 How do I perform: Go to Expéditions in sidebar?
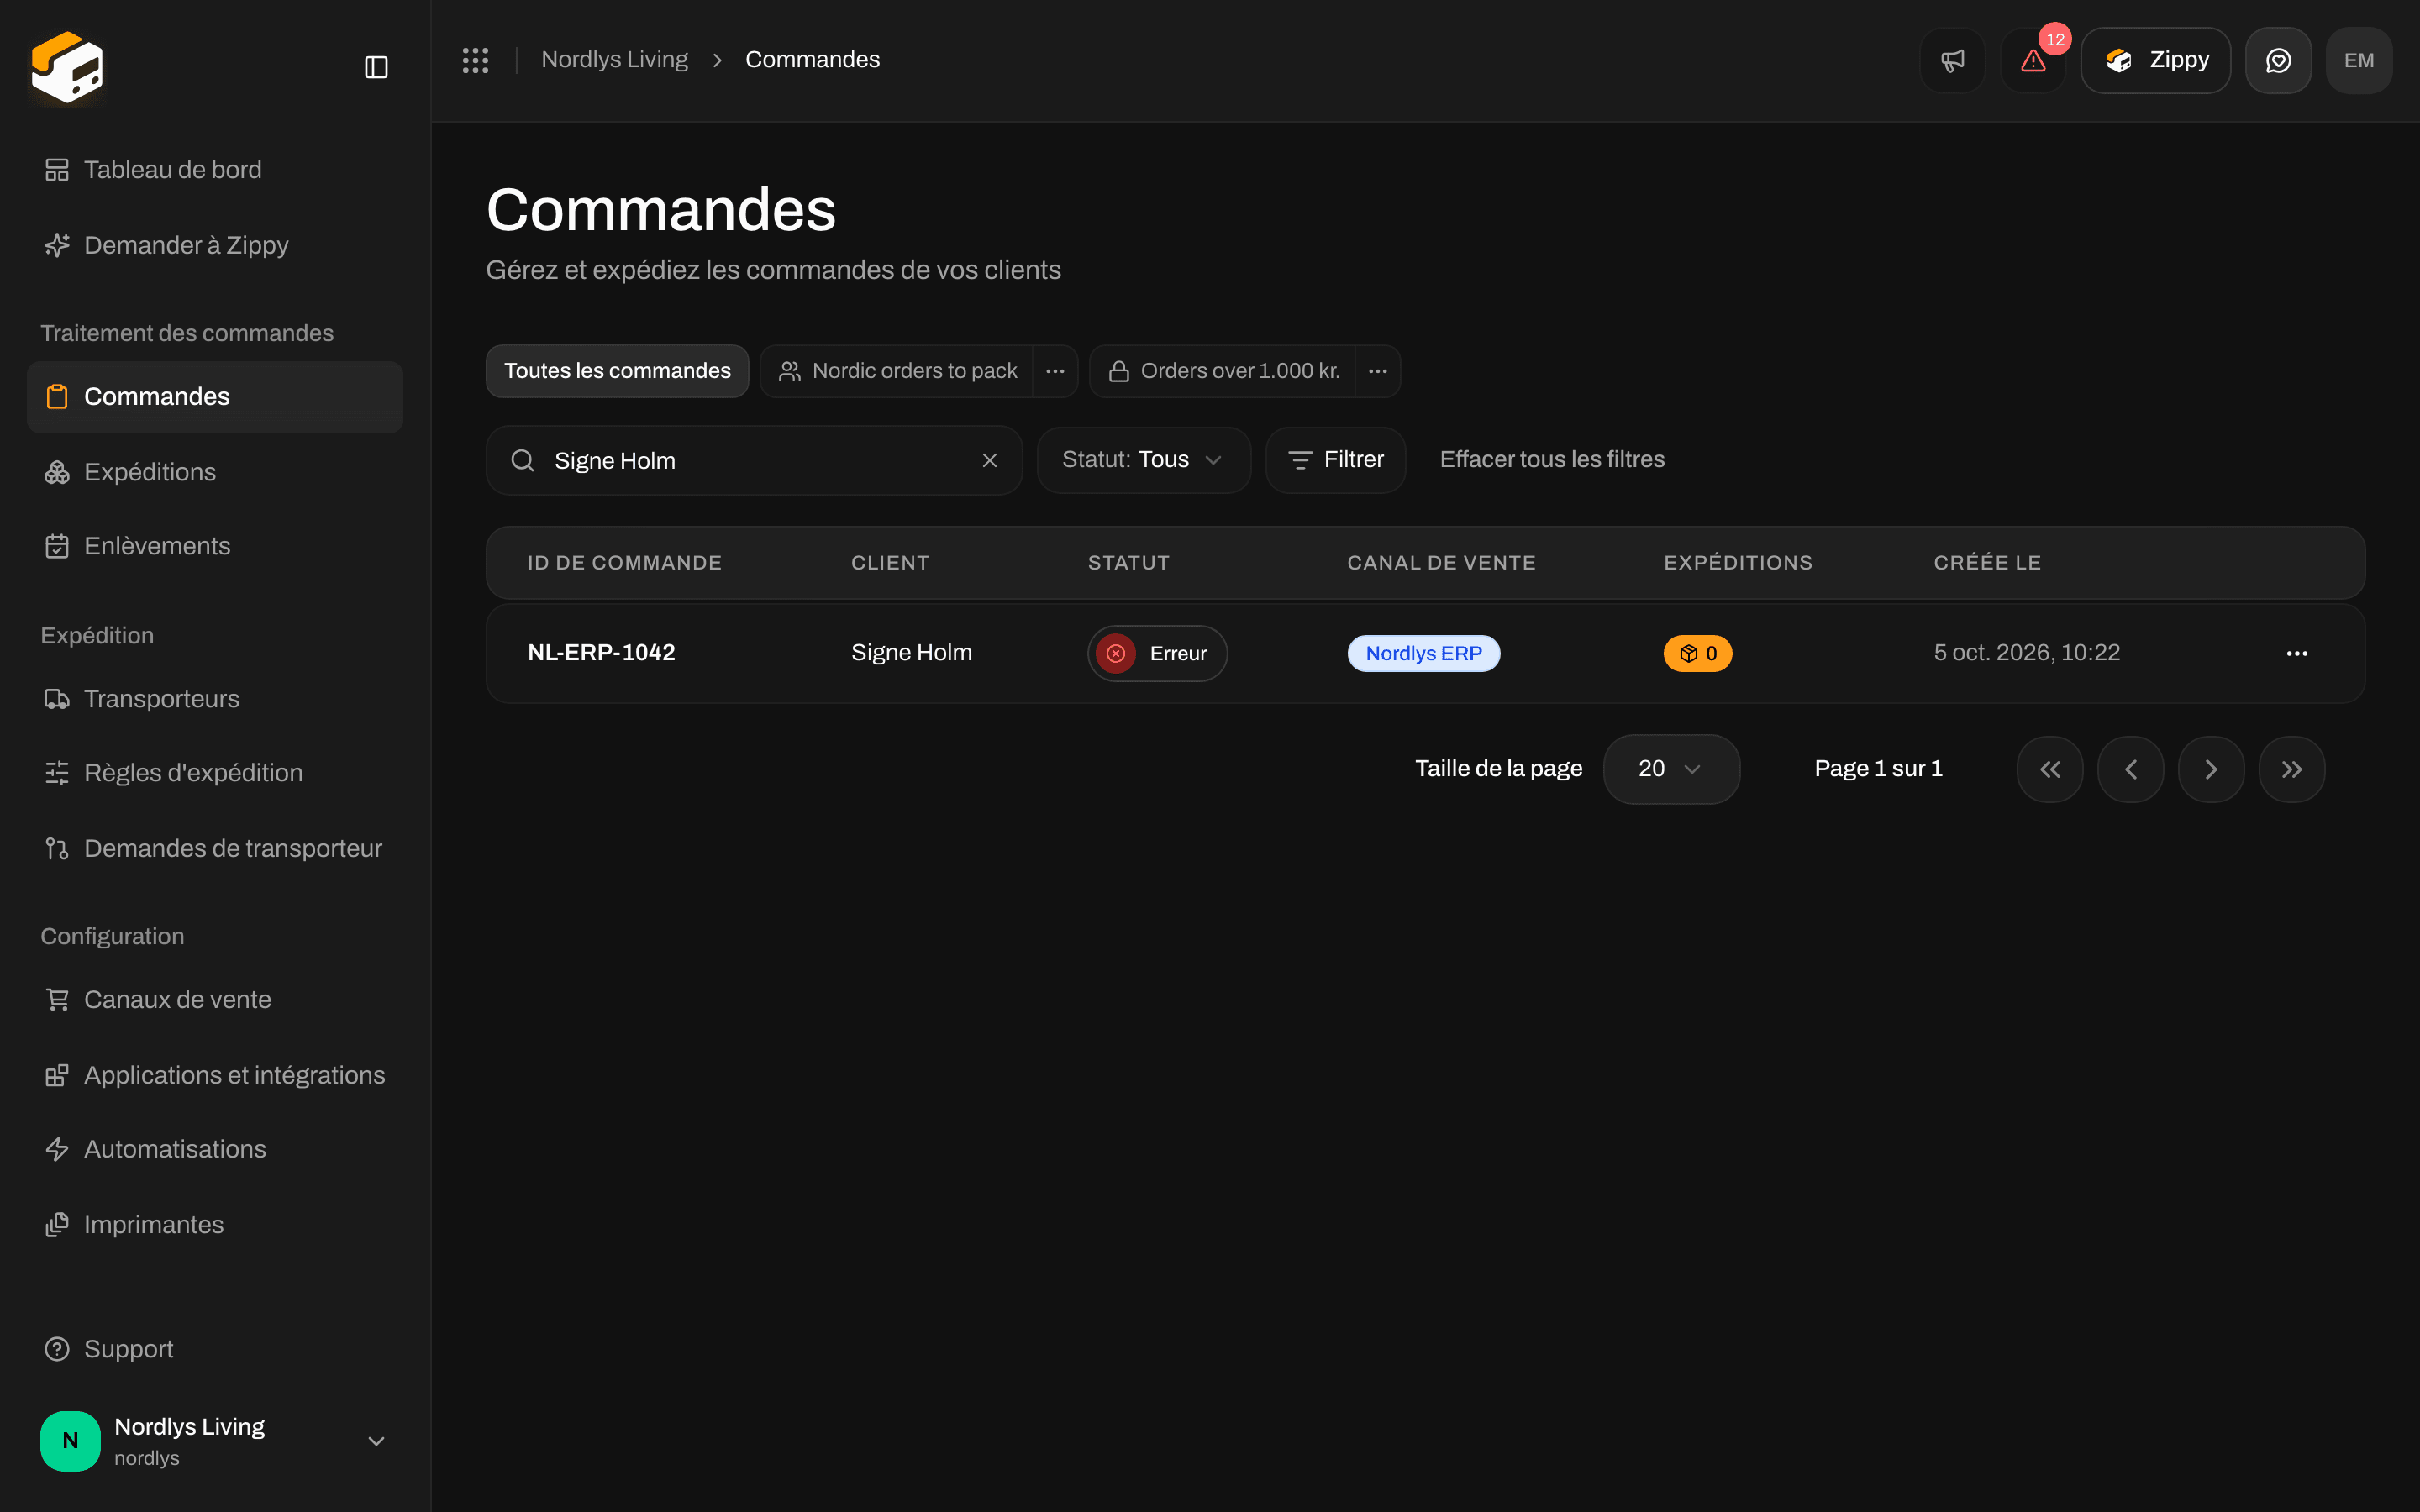(x=215, y=472)
